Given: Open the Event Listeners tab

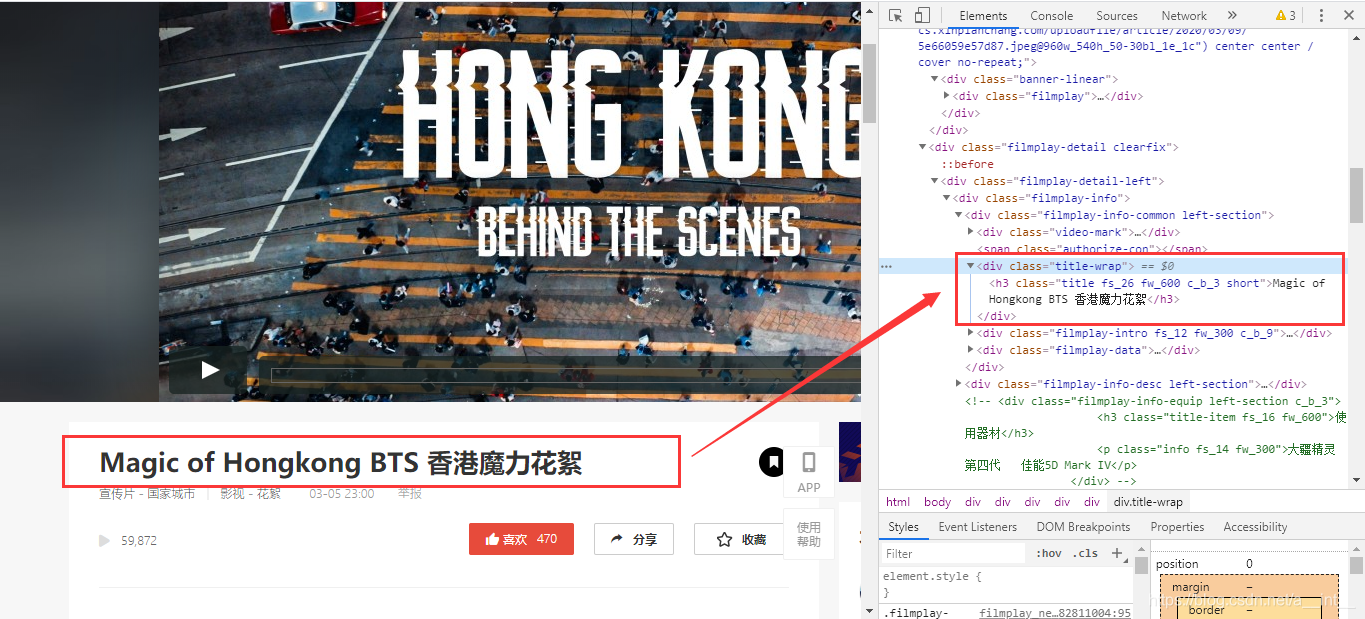Looking at the screenshot, I should click(x=978, y=527).
